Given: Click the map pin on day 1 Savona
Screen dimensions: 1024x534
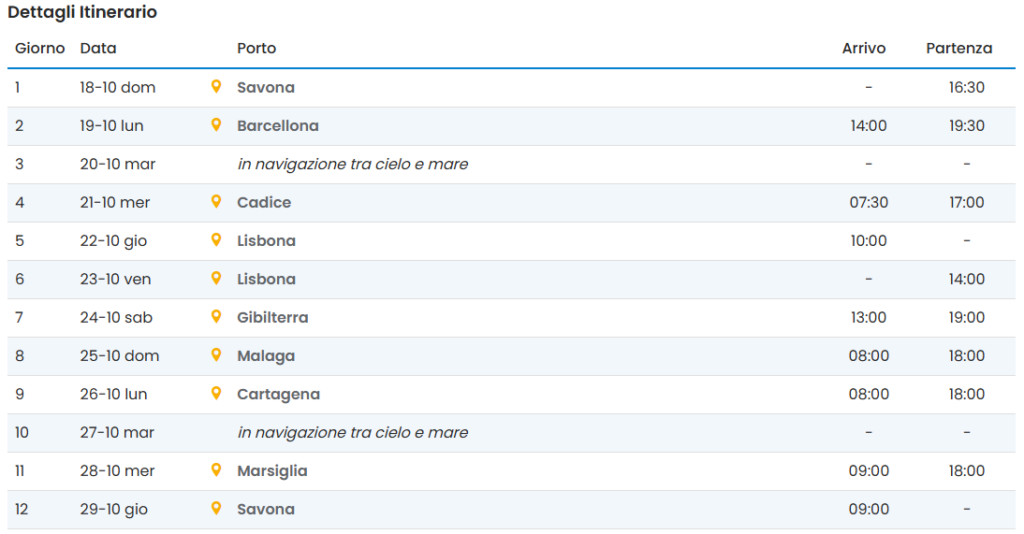Looking at the screenshot, I should pos(216,87).
